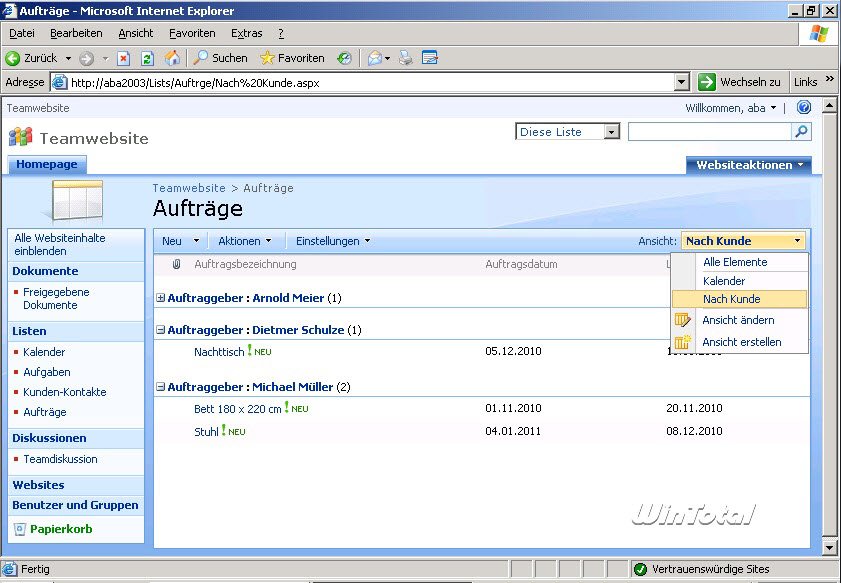Image resolution: width=841 pixels, height=583 pixels.
Task: Collapse the Dietmer Schulze group
Action: [161, 330]
